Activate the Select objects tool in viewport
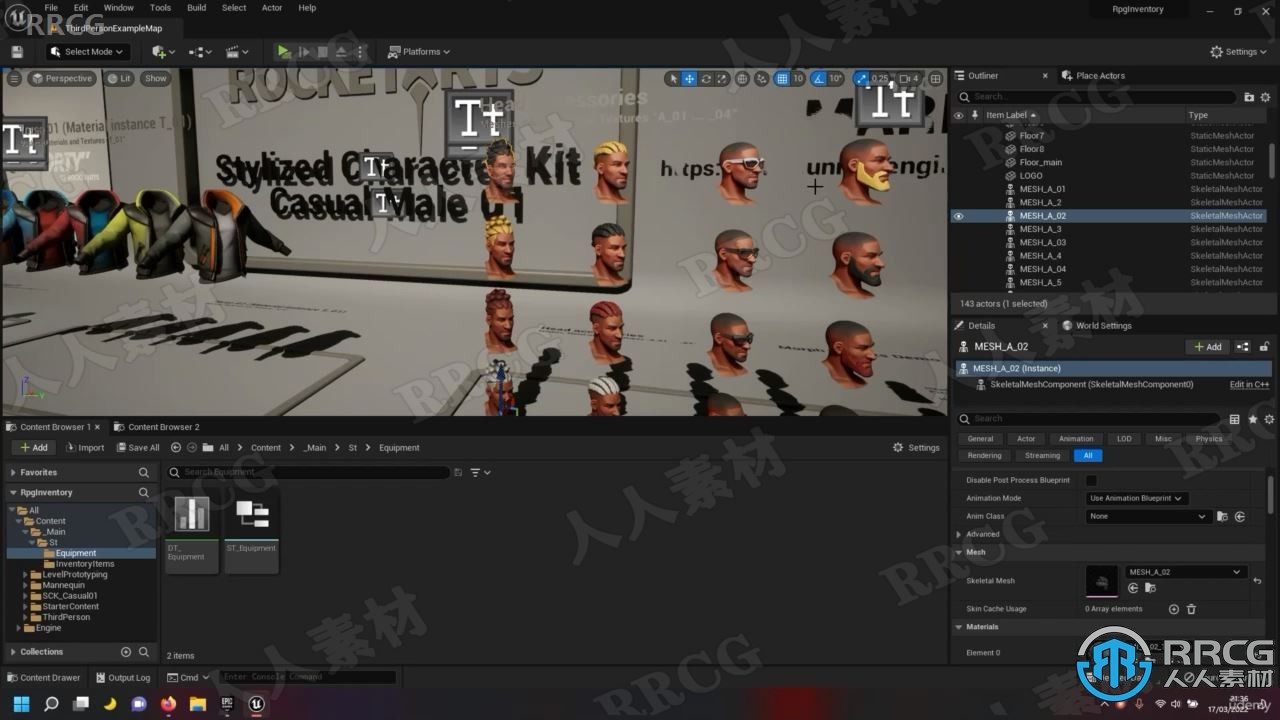The width and height of the screenshot is (1280, 720). coord(673,78)
